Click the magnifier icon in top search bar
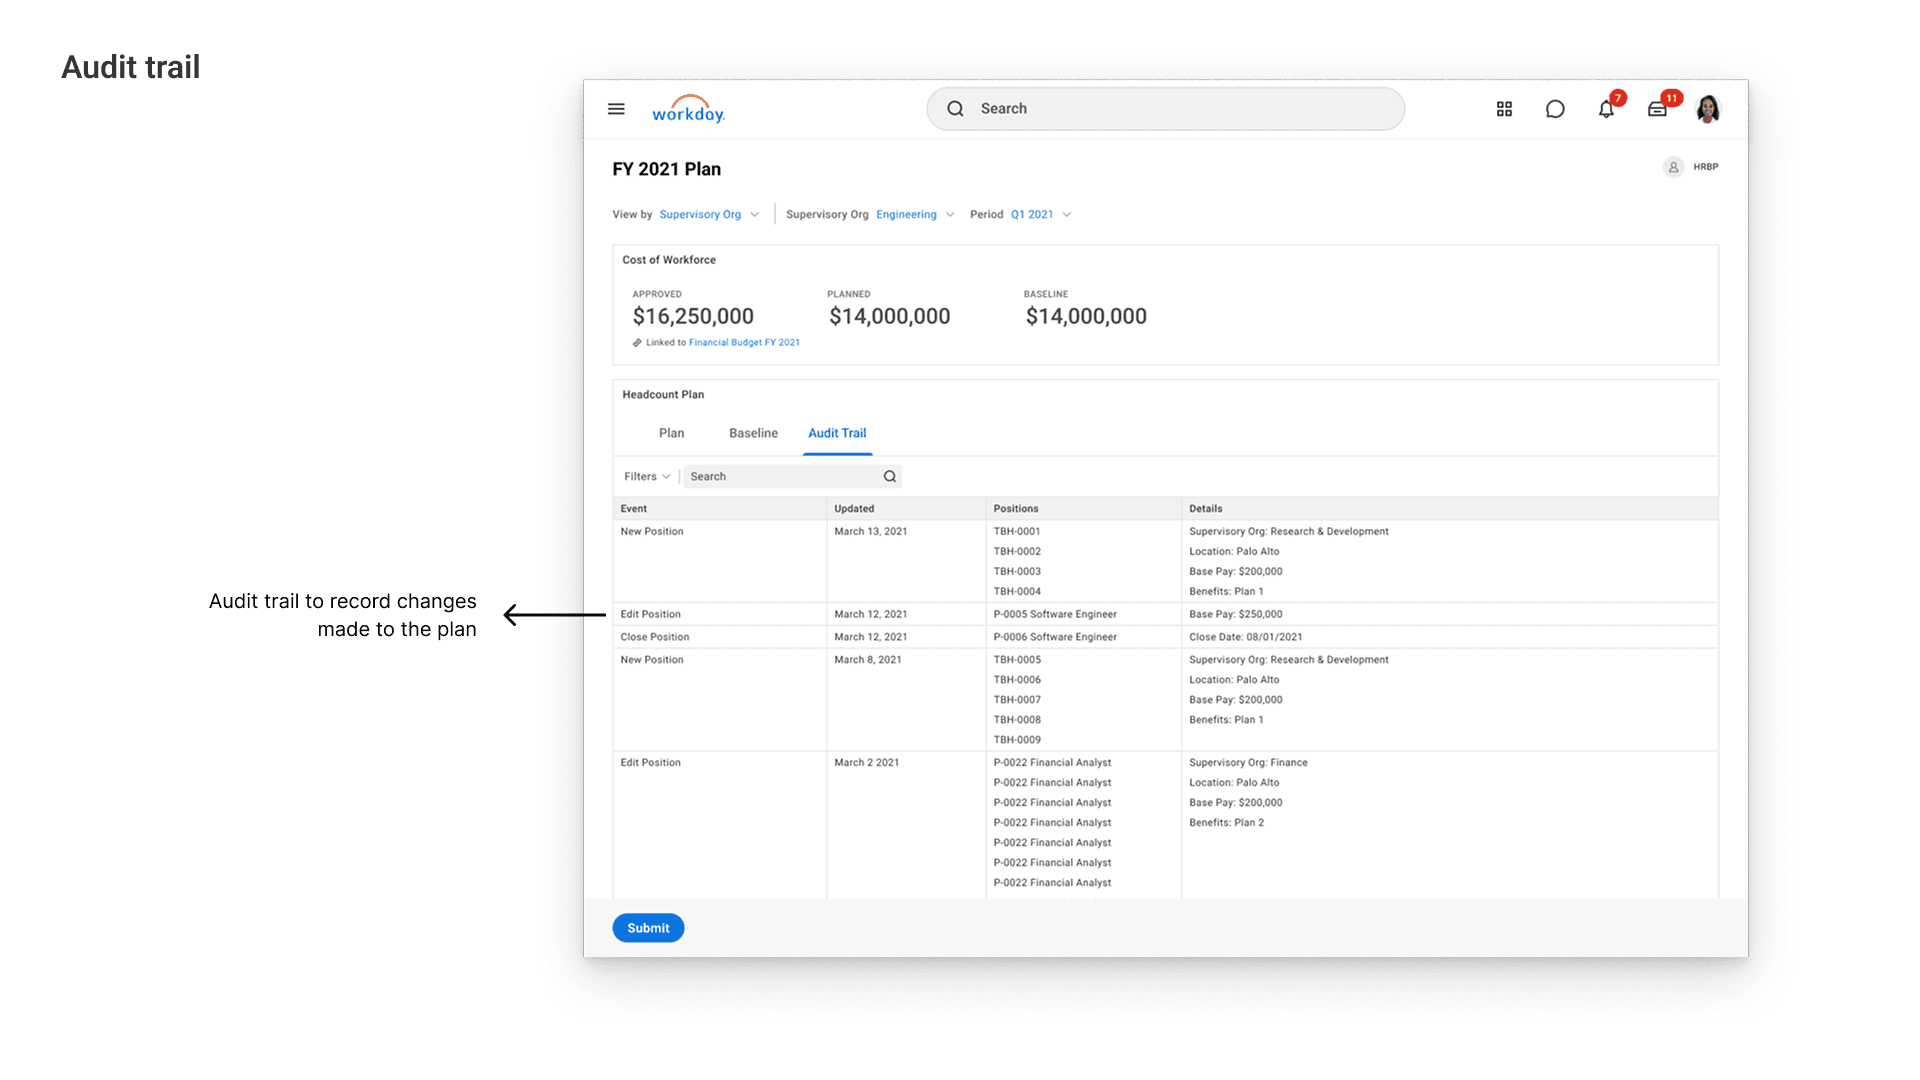The height and width of the screenshot is (1080, 1920). (956, 109)
